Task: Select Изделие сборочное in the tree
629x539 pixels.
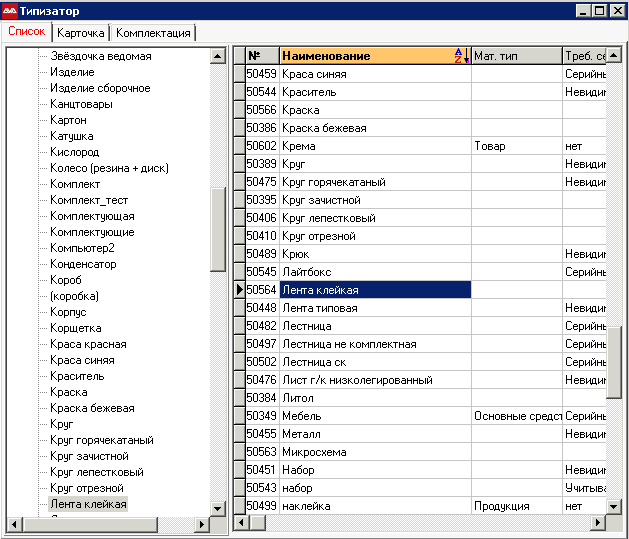Action: 100,88
